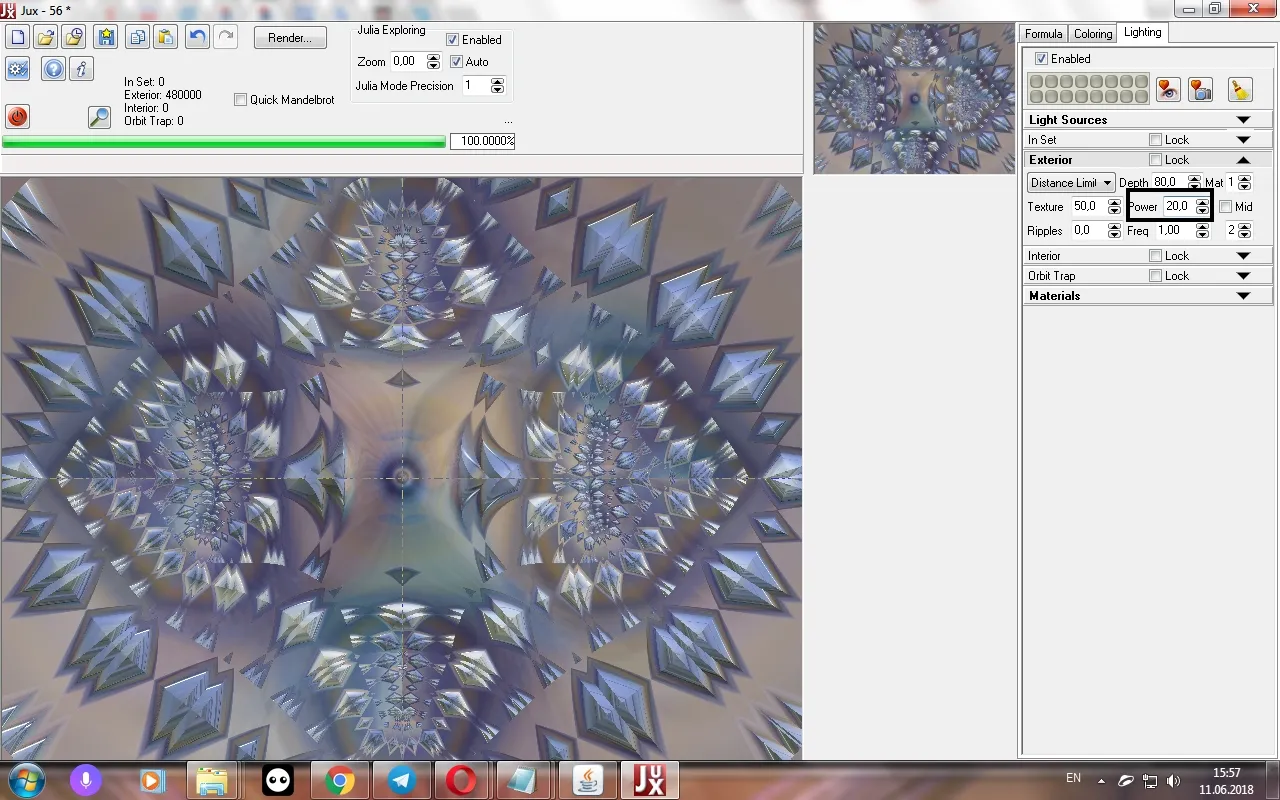Screen dimensions: 1280x800
Task: Create a new fractal with the blank page icon
Action: pos(17,38)
